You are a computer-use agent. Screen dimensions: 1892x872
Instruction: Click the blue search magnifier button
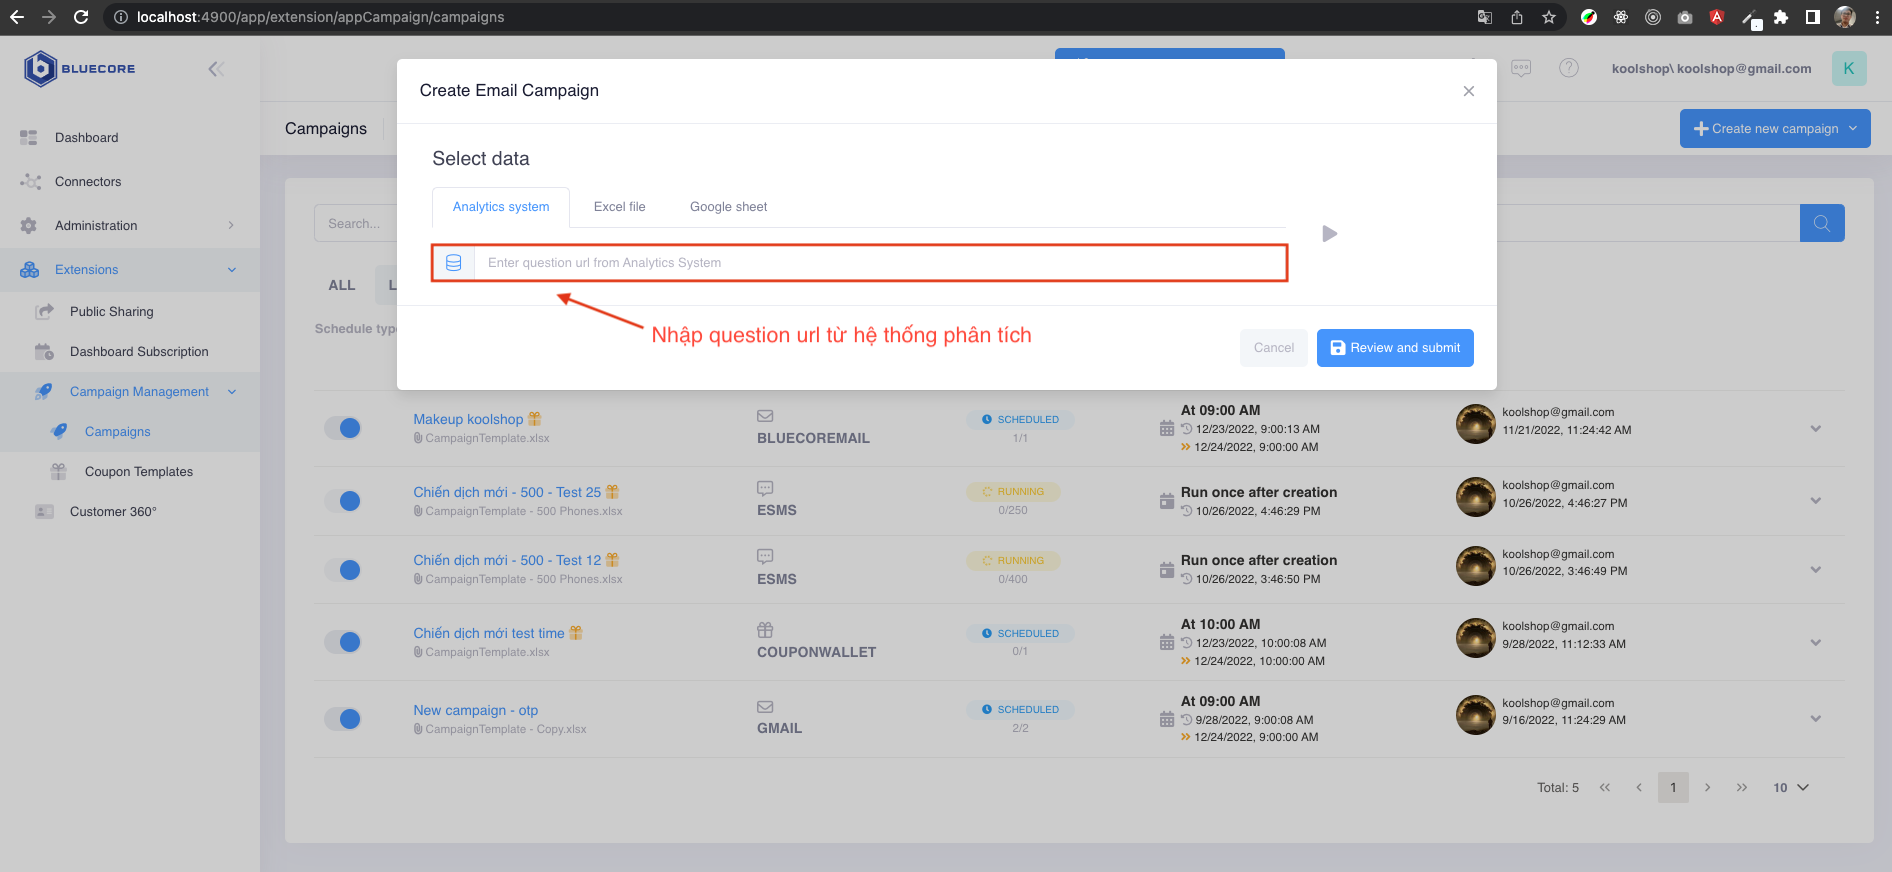[x=1821, y=223]
